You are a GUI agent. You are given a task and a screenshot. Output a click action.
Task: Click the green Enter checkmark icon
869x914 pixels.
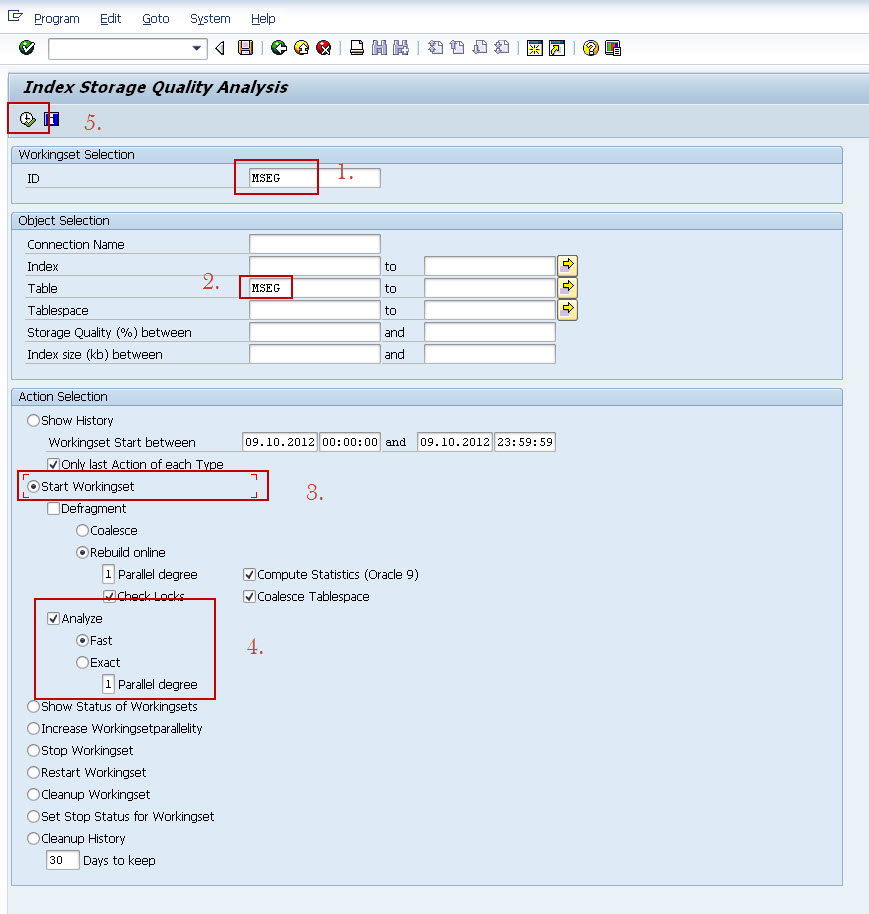pos(27,48)
